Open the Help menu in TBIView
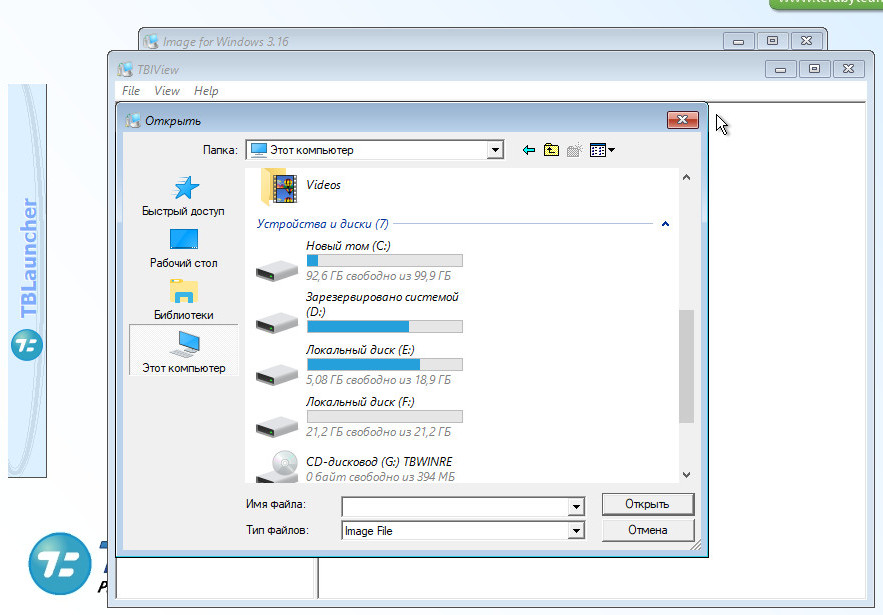Image resolution: width=883 pixels, height=615 pixels. (206, 91)
